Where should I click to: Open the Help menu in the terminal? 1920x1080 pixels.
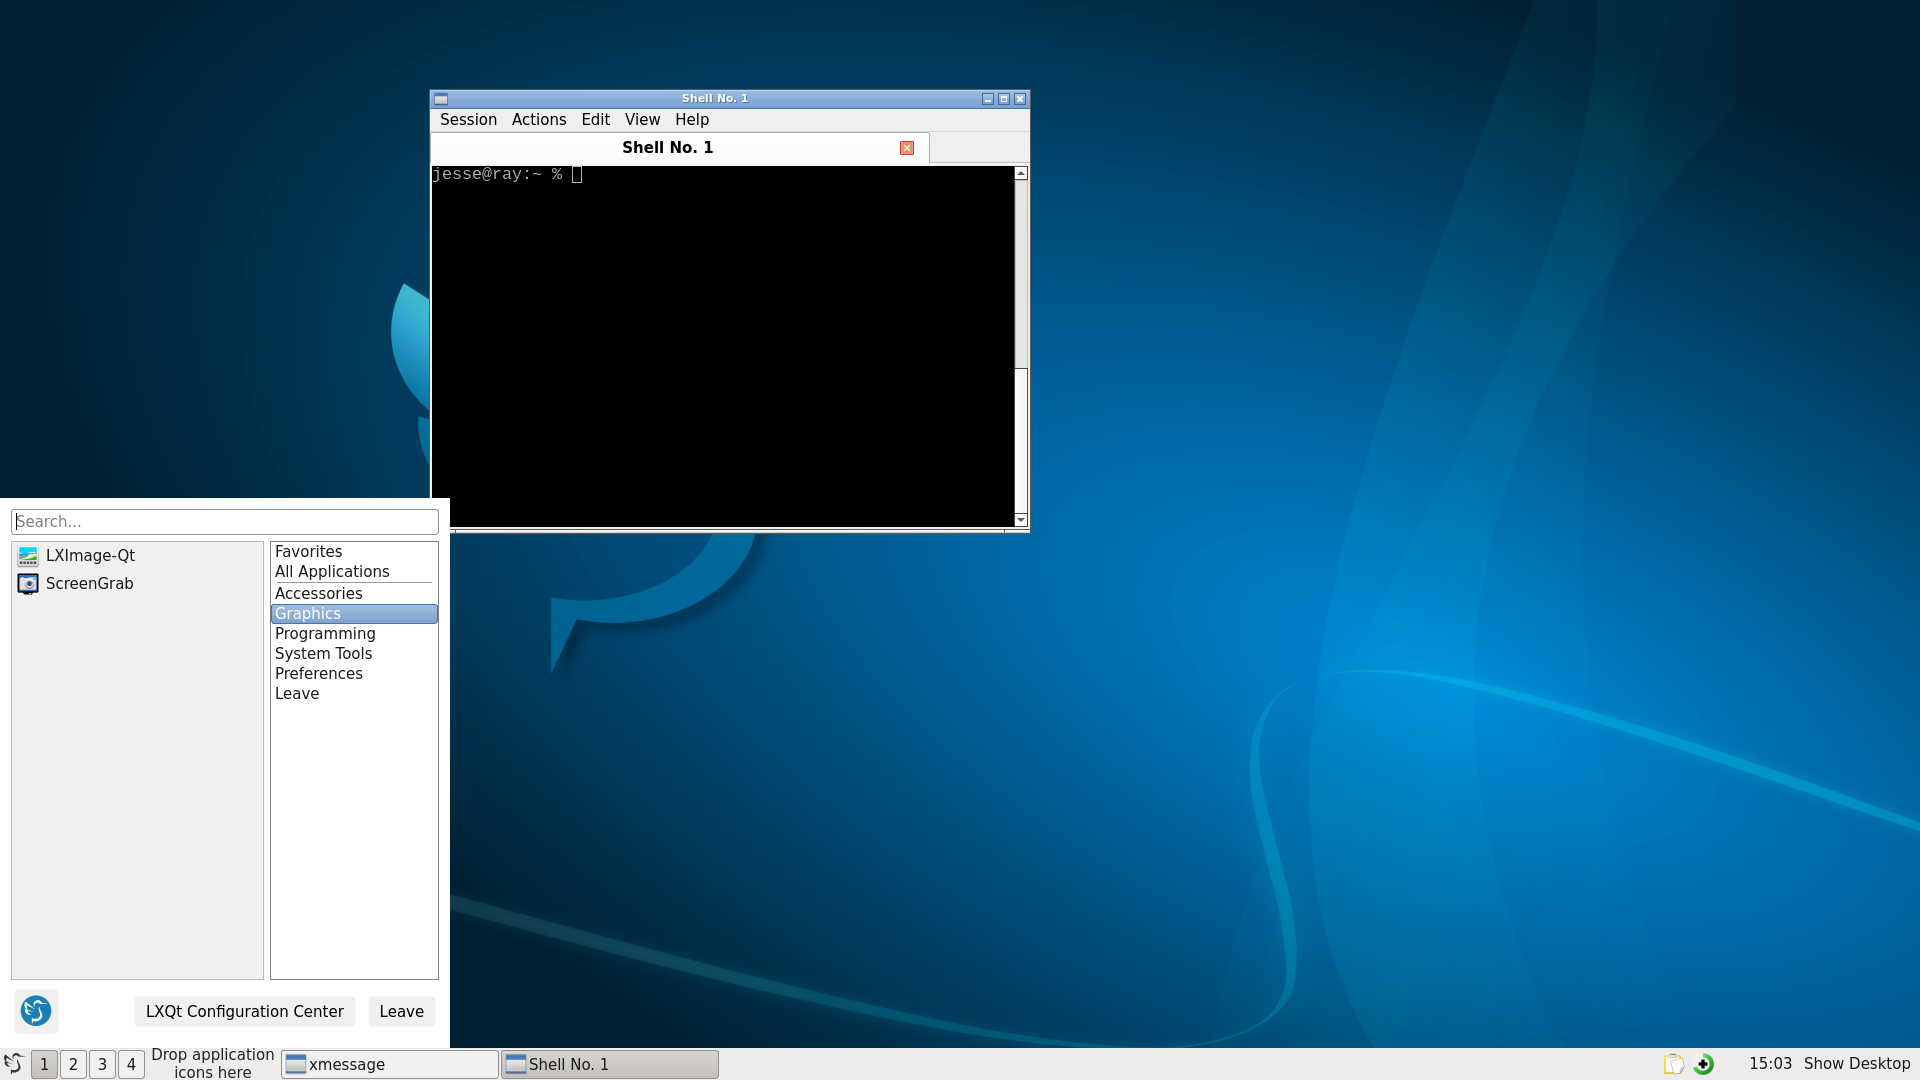click(x=692, y=120)
